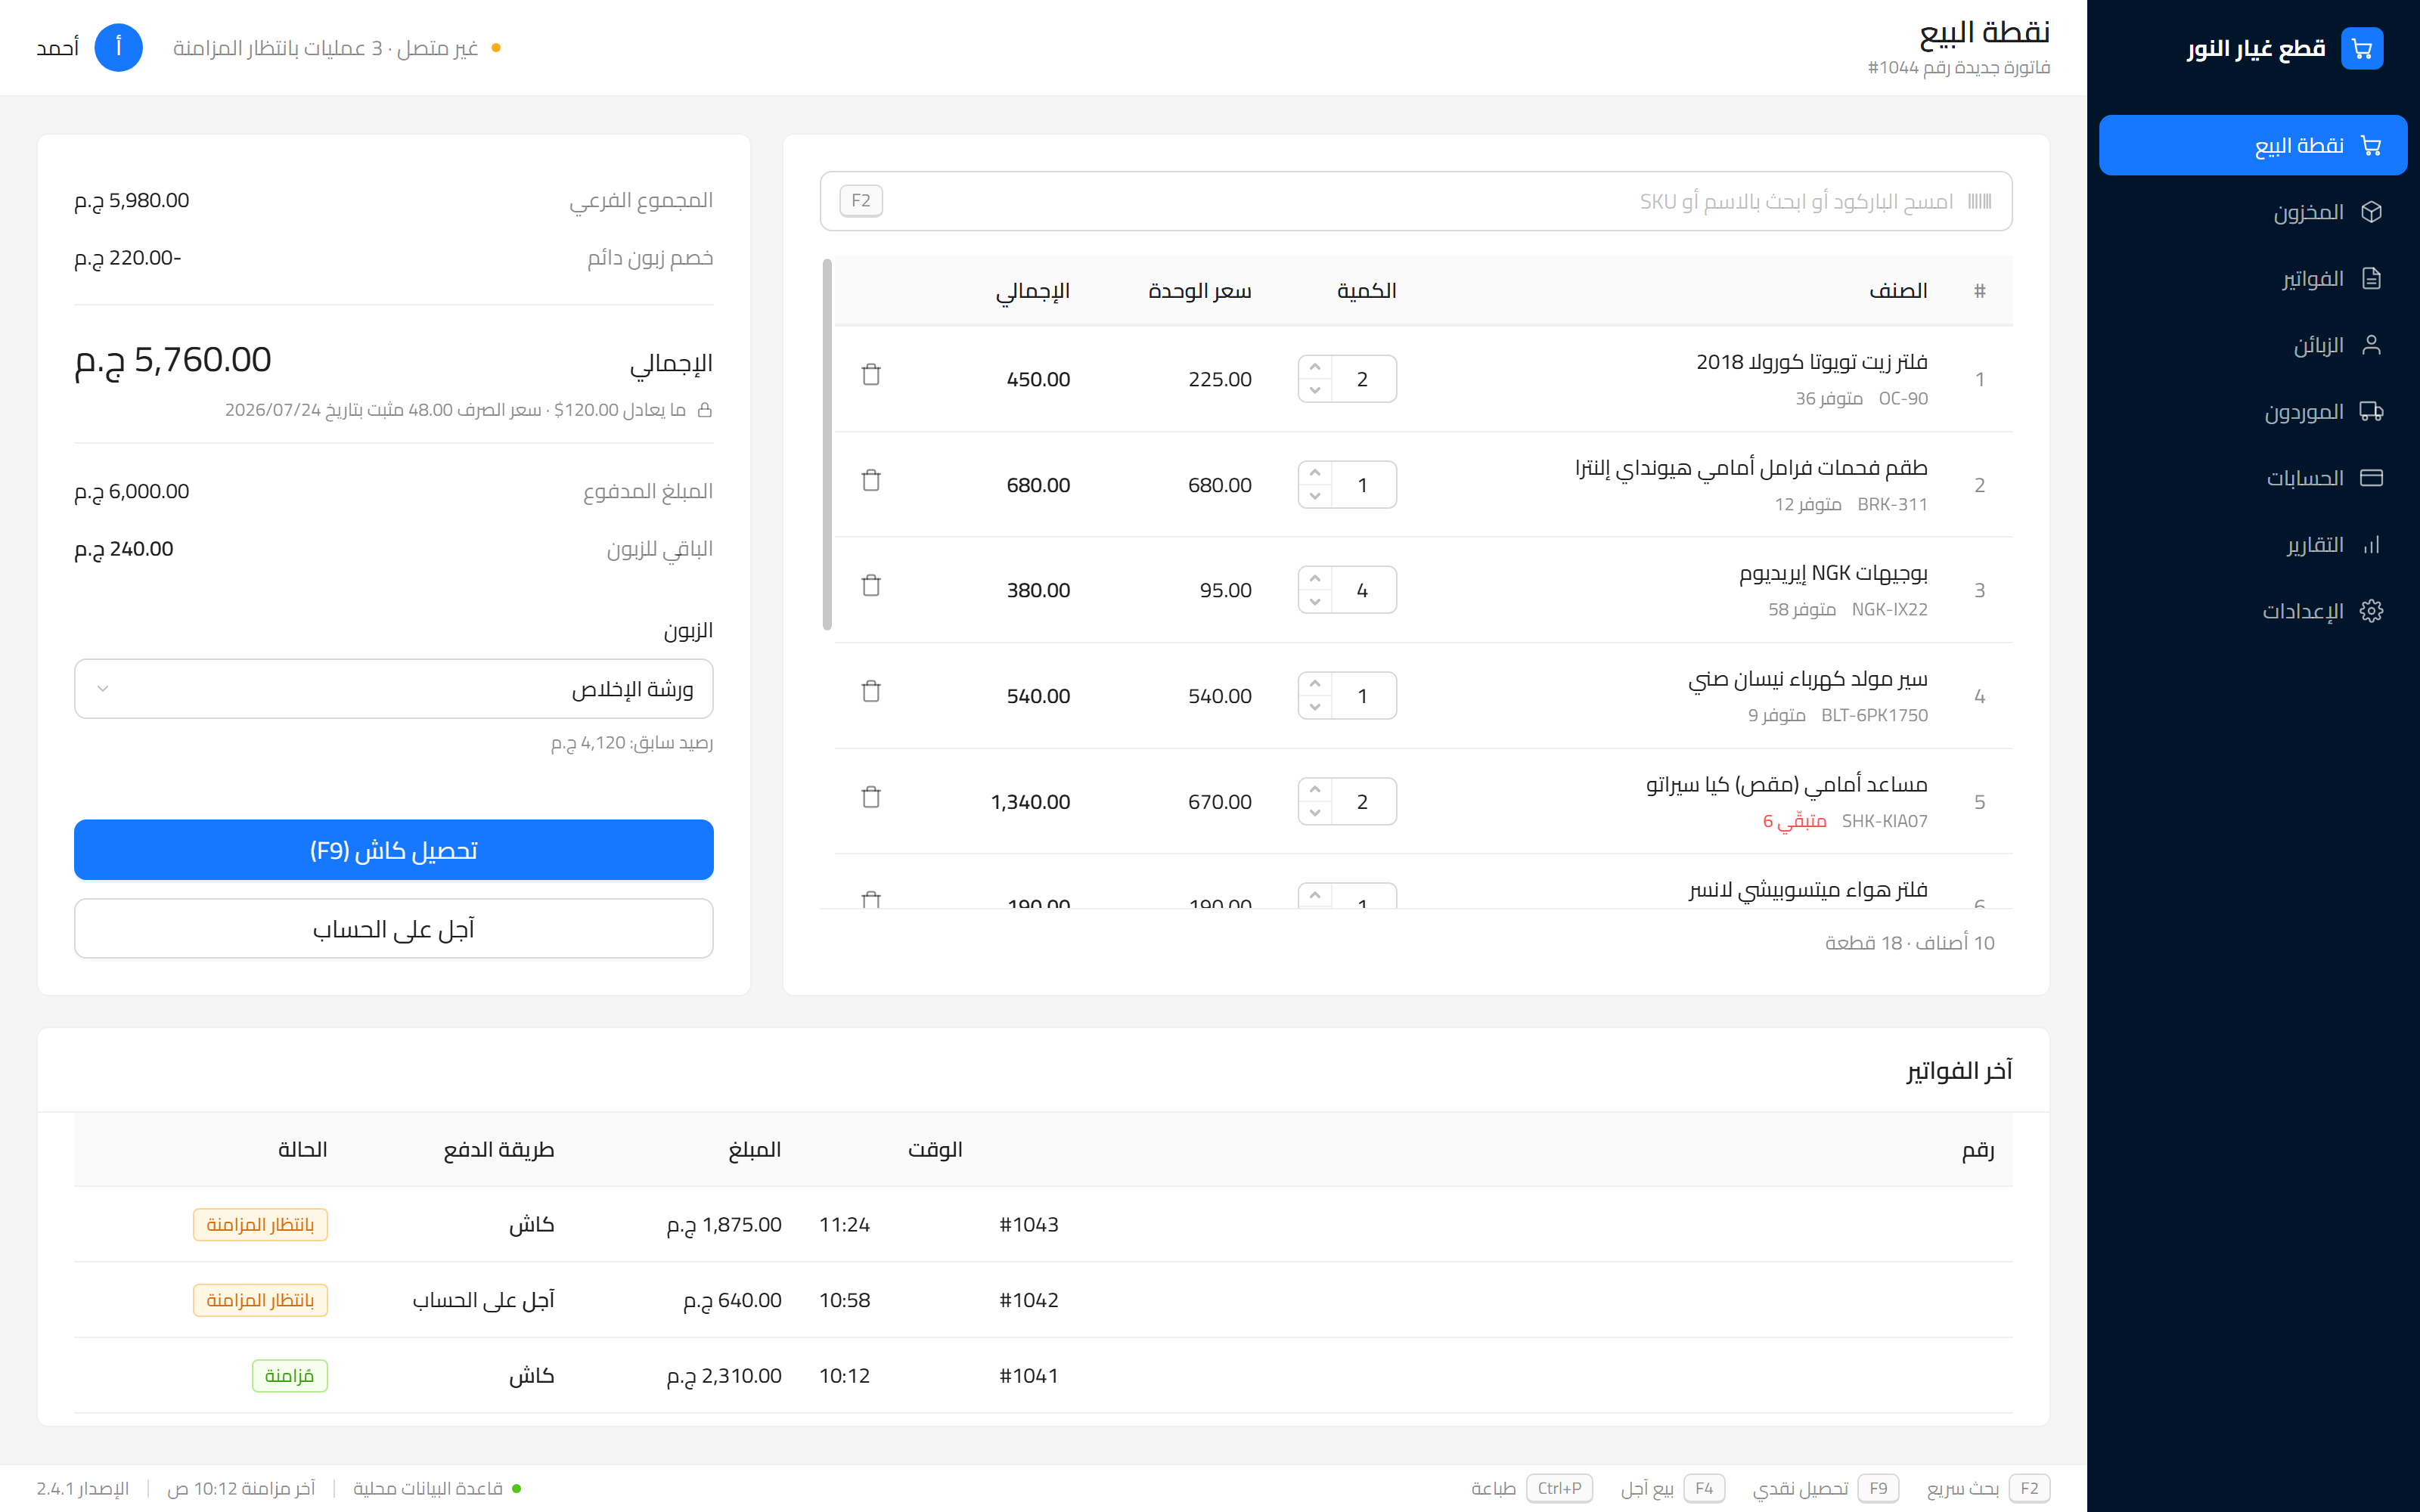Increase quantity of بوجيهات NGK
2420x1512 pixels.
[1315, 579]
